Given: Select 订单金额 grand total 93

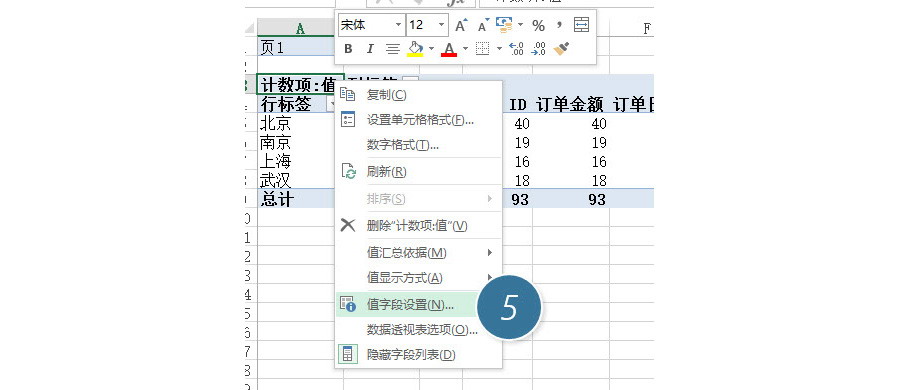Looking at the screenshot, I should [571, 199].
